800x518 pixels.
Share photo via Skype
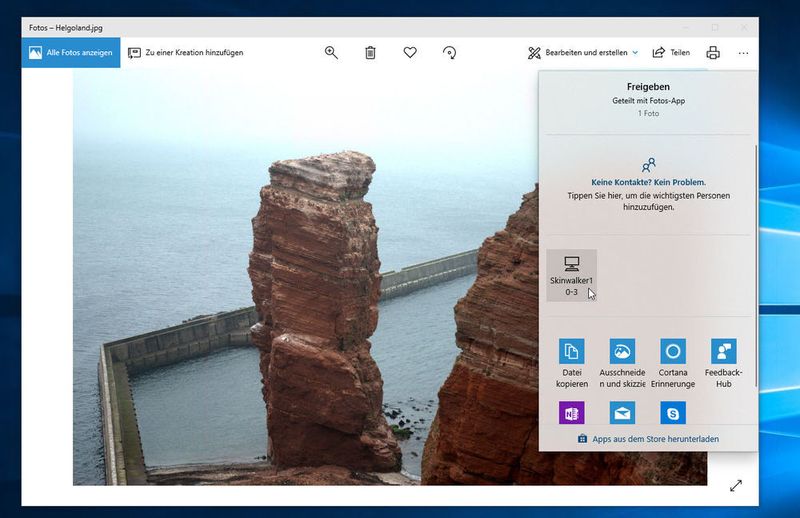pos(673,413)
